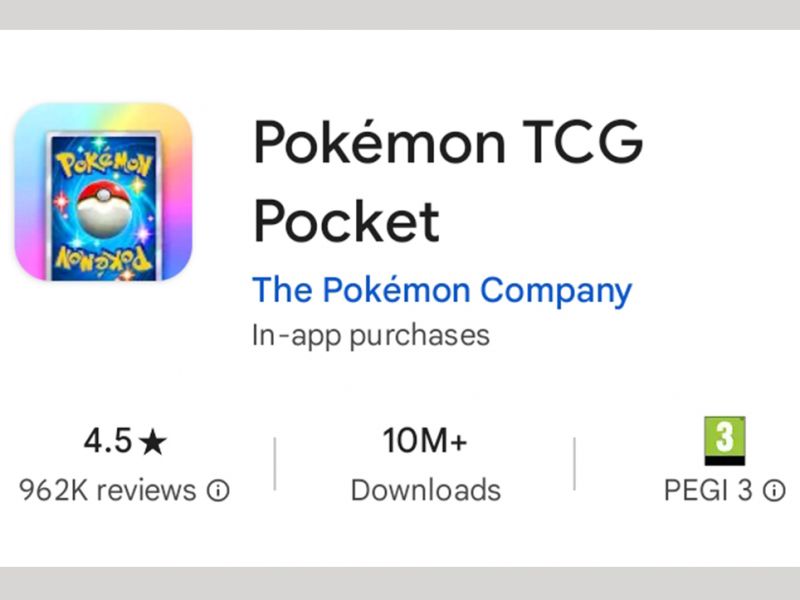Open The Pokémon Company developer page
800x600 pixels.
442,291
